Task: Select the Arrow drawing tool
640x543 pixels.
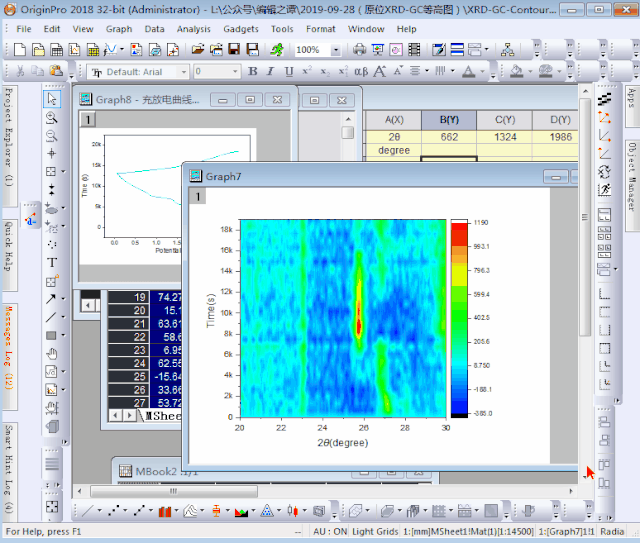Action: (x=52, y=299)
